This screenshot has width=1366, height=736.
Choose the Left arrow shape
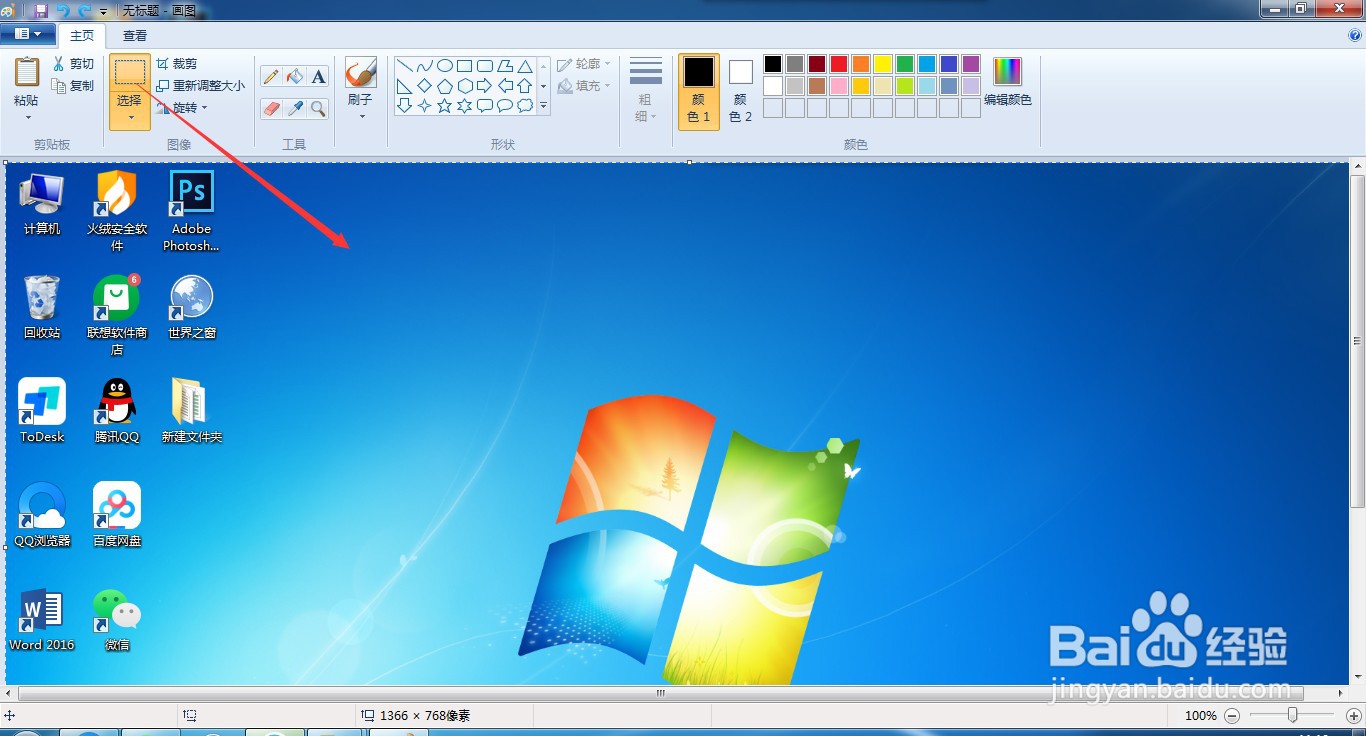pos(505,86)
